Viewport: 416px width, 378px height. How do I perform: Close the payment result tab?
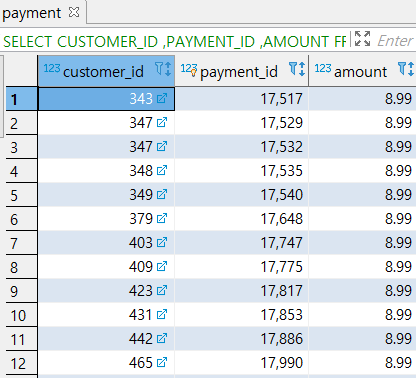click(74, 12)
